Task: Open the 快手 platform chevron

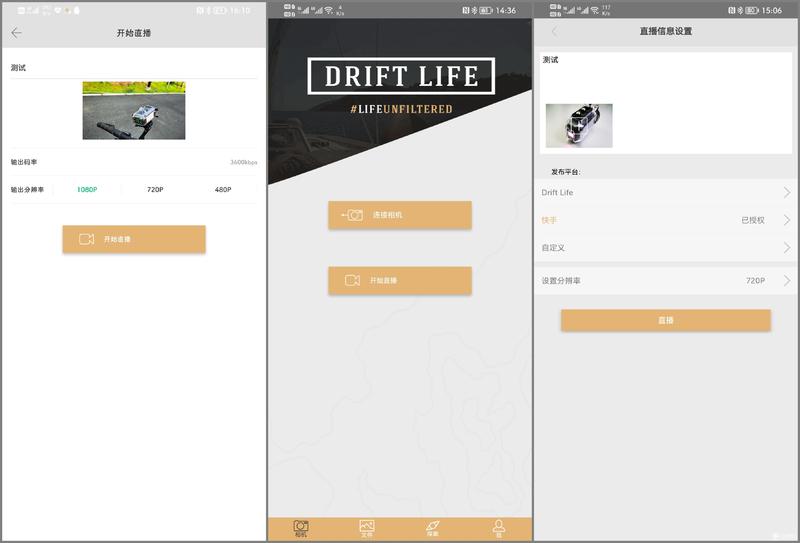Action: (x=787, y=220)
